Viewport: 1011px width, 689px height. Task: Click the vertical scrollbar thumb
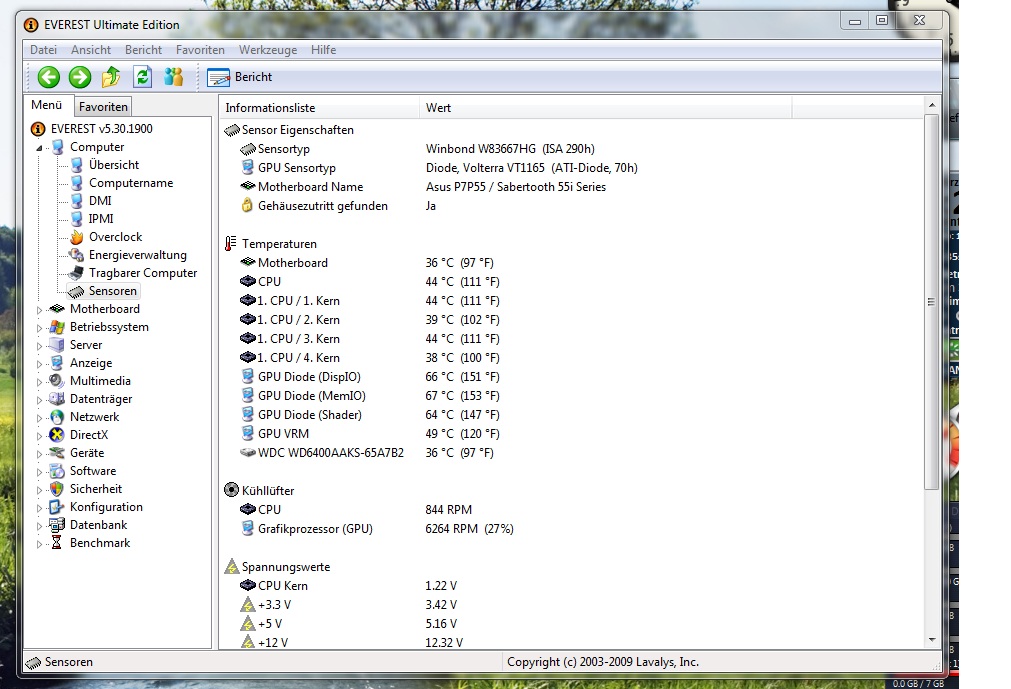(x=932, y=302)
